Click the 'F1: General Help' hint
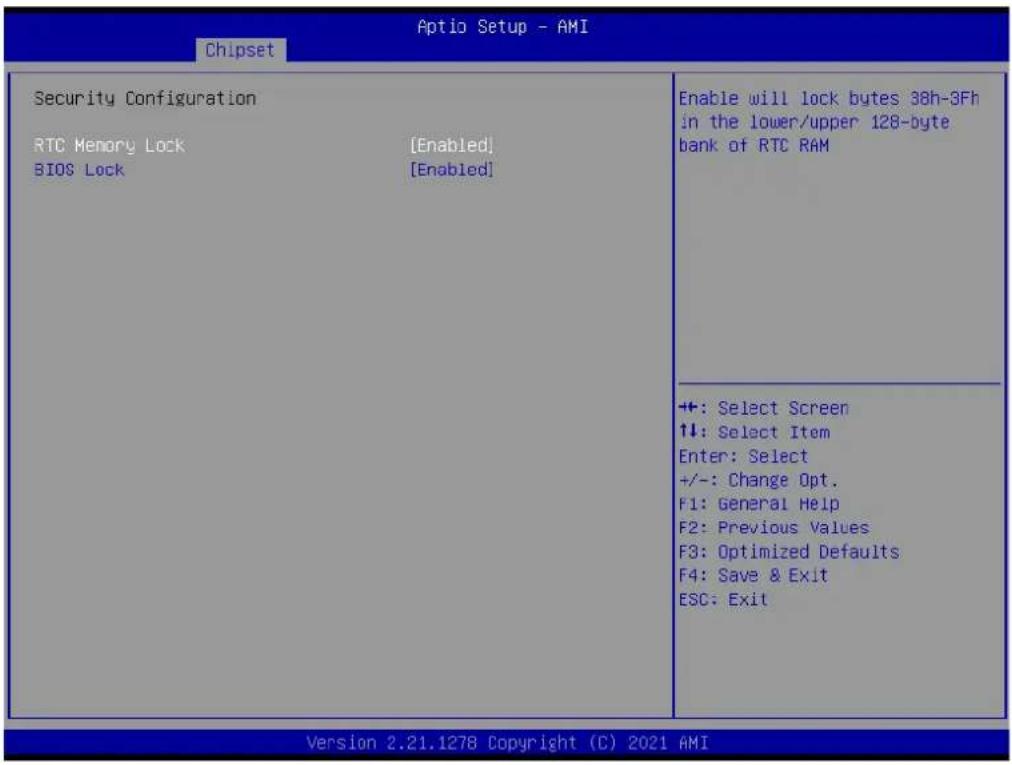Screen dimensions: 1012x765 click(x=759, y=504)
